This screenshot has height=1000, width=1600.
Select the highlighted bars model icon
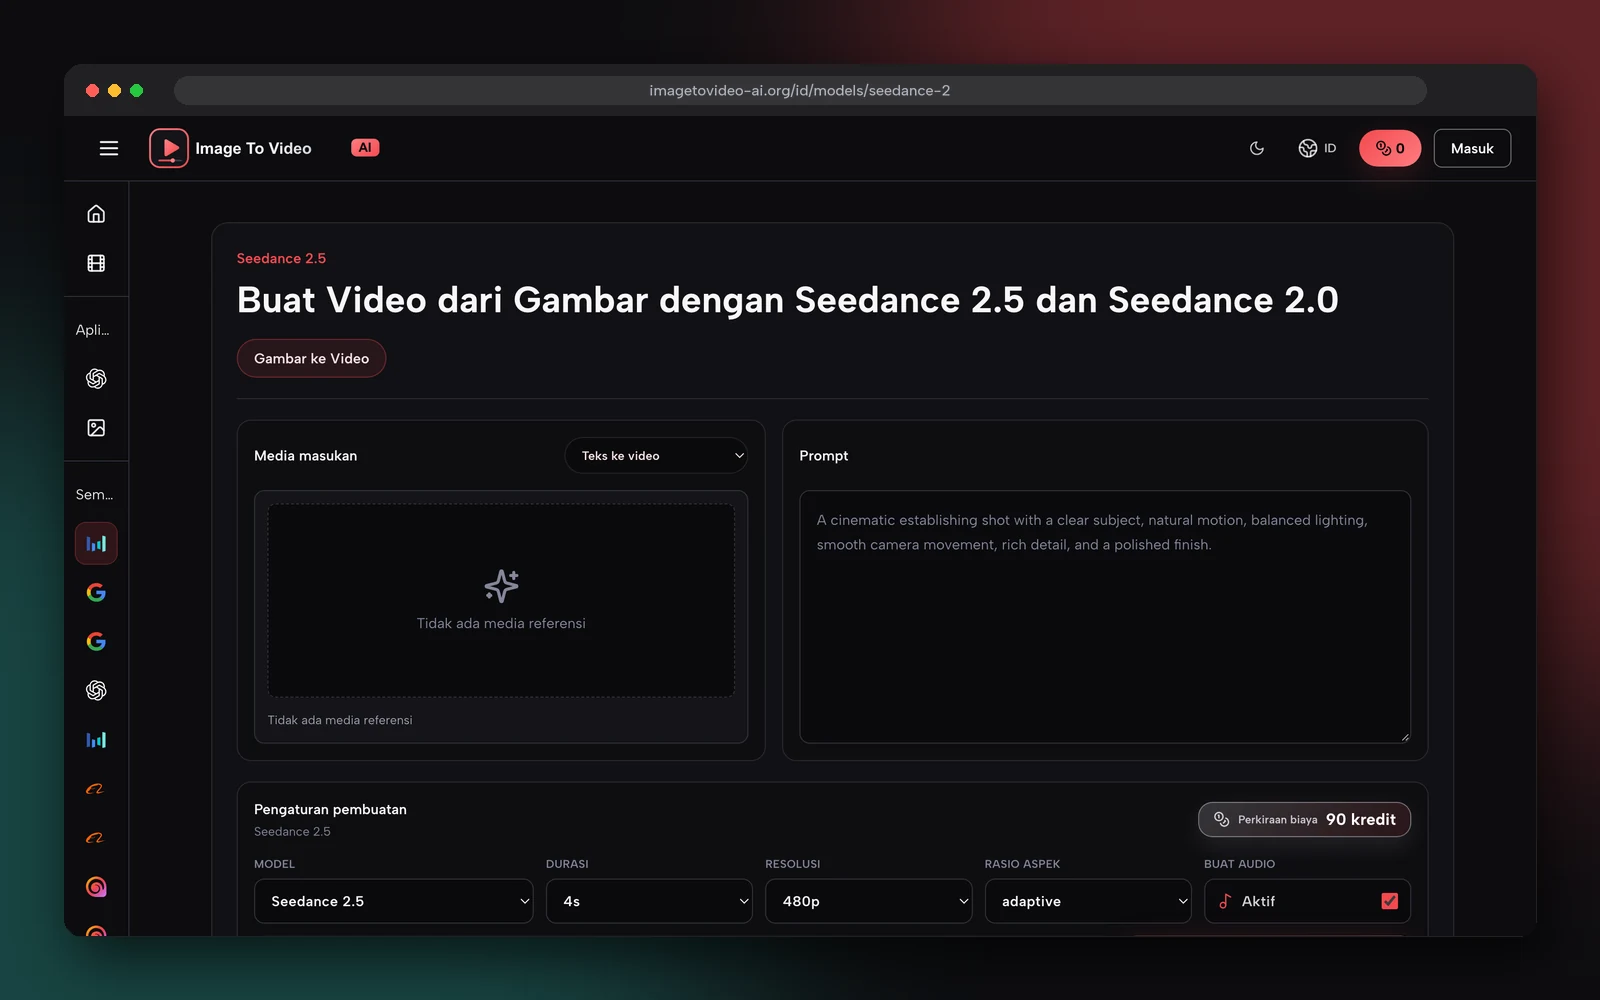click(96, 544)
